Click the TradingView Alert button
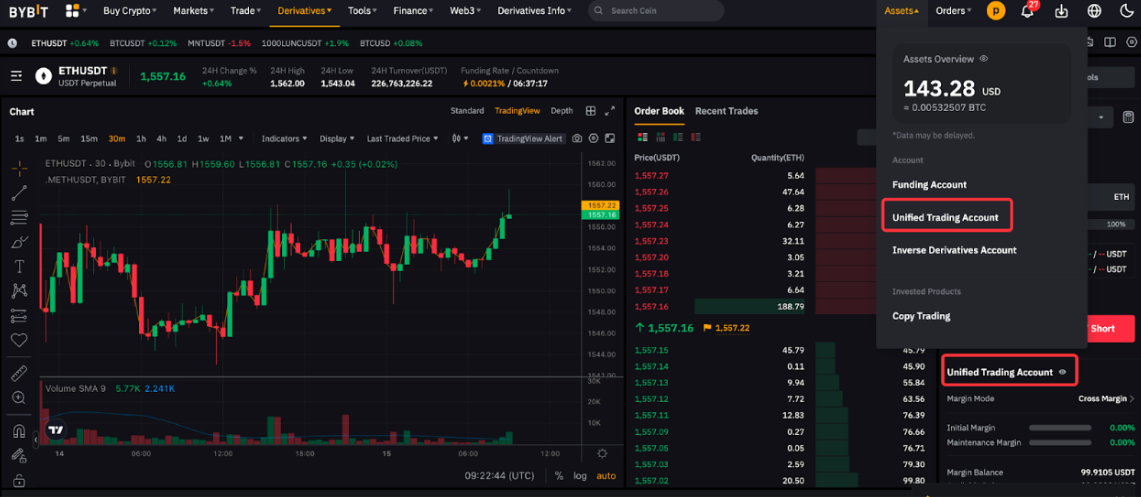This screenshot has width=1141, height=497. [523, 138]
